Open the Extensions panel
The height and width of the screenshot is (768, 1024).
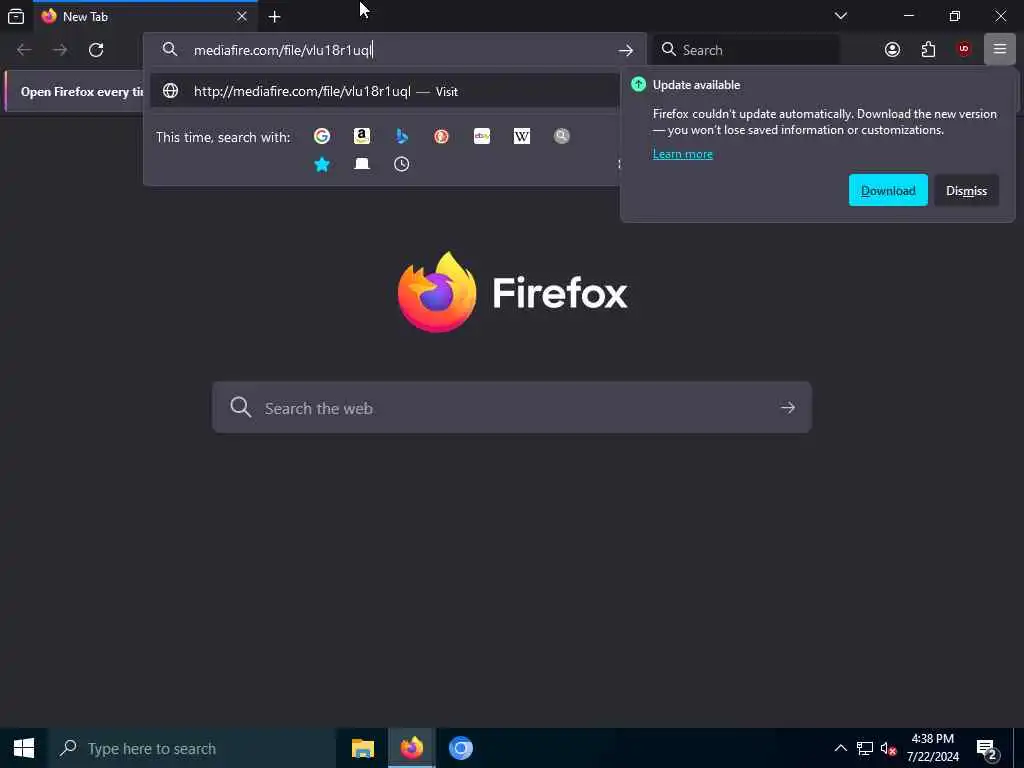coord(928,50)
